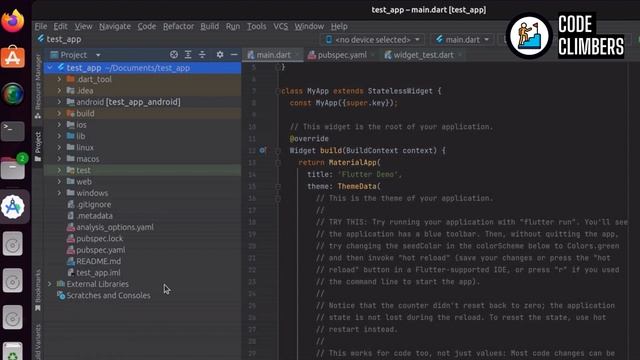This screenshot has height=360, width=640.
Task: Open the Refactor menu
Action: (x=178, y=26)
